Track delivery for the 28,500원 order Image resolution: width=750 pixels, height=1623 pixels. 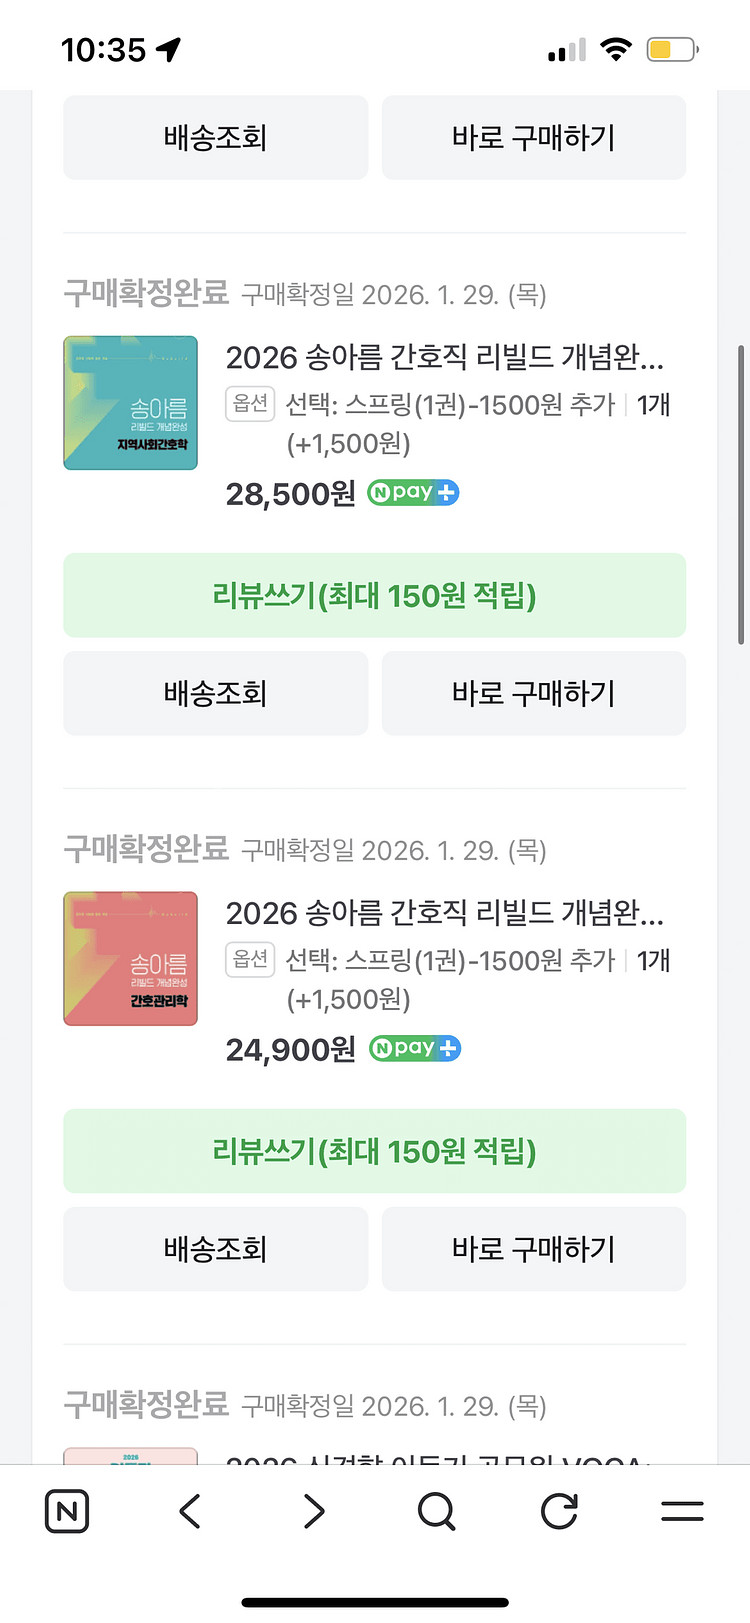[x=216, y=694]
